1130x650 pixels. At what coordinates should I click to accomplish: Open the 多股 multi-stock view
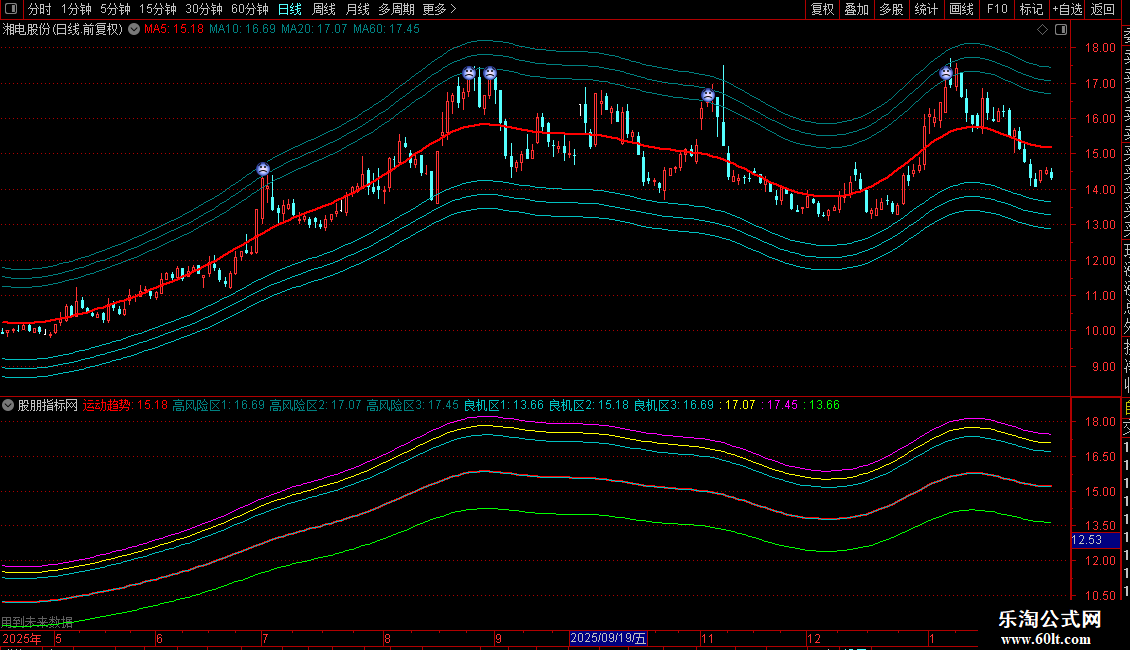point(891,9)
